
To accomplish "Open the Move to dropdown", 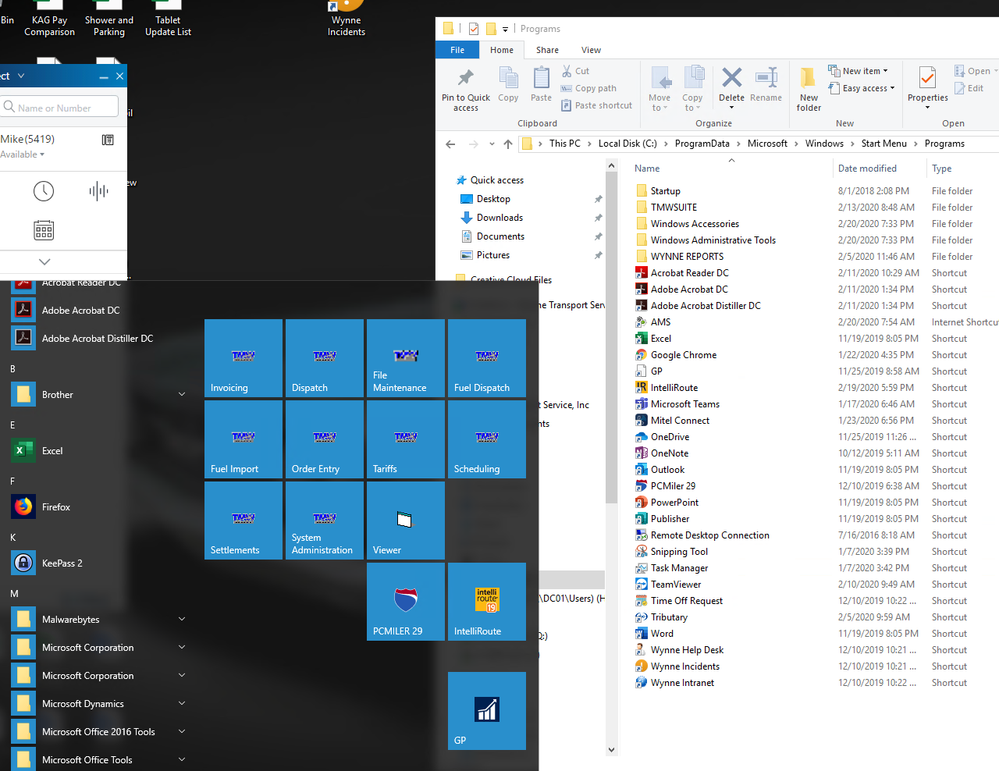I will [x=659, y=89].
